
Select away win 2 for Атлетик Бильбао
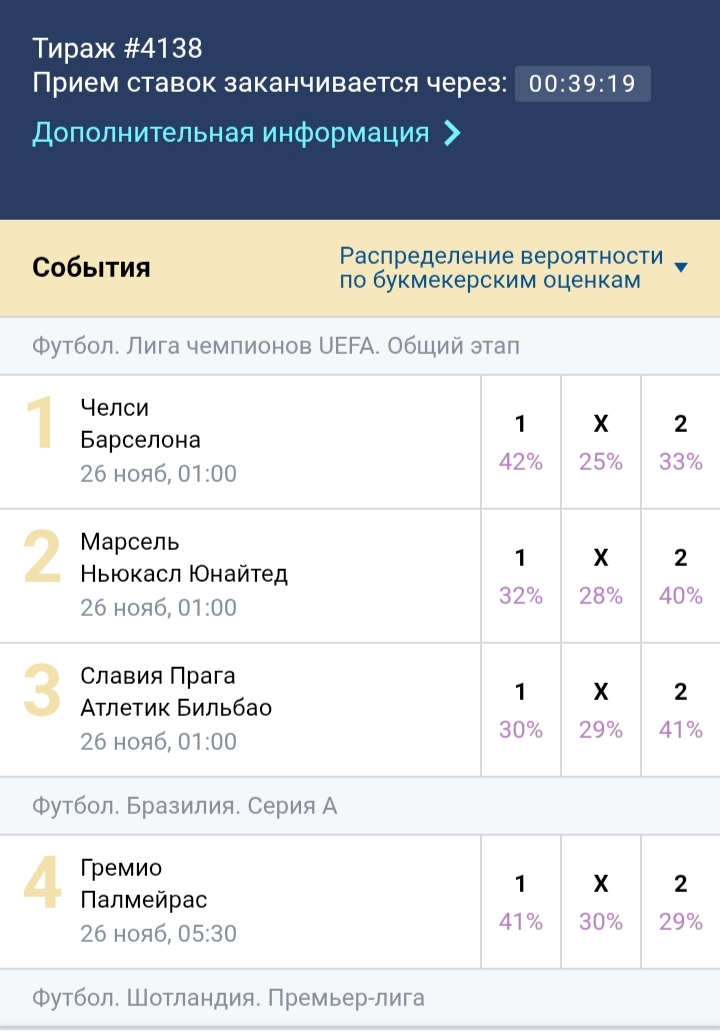[681, 710]
